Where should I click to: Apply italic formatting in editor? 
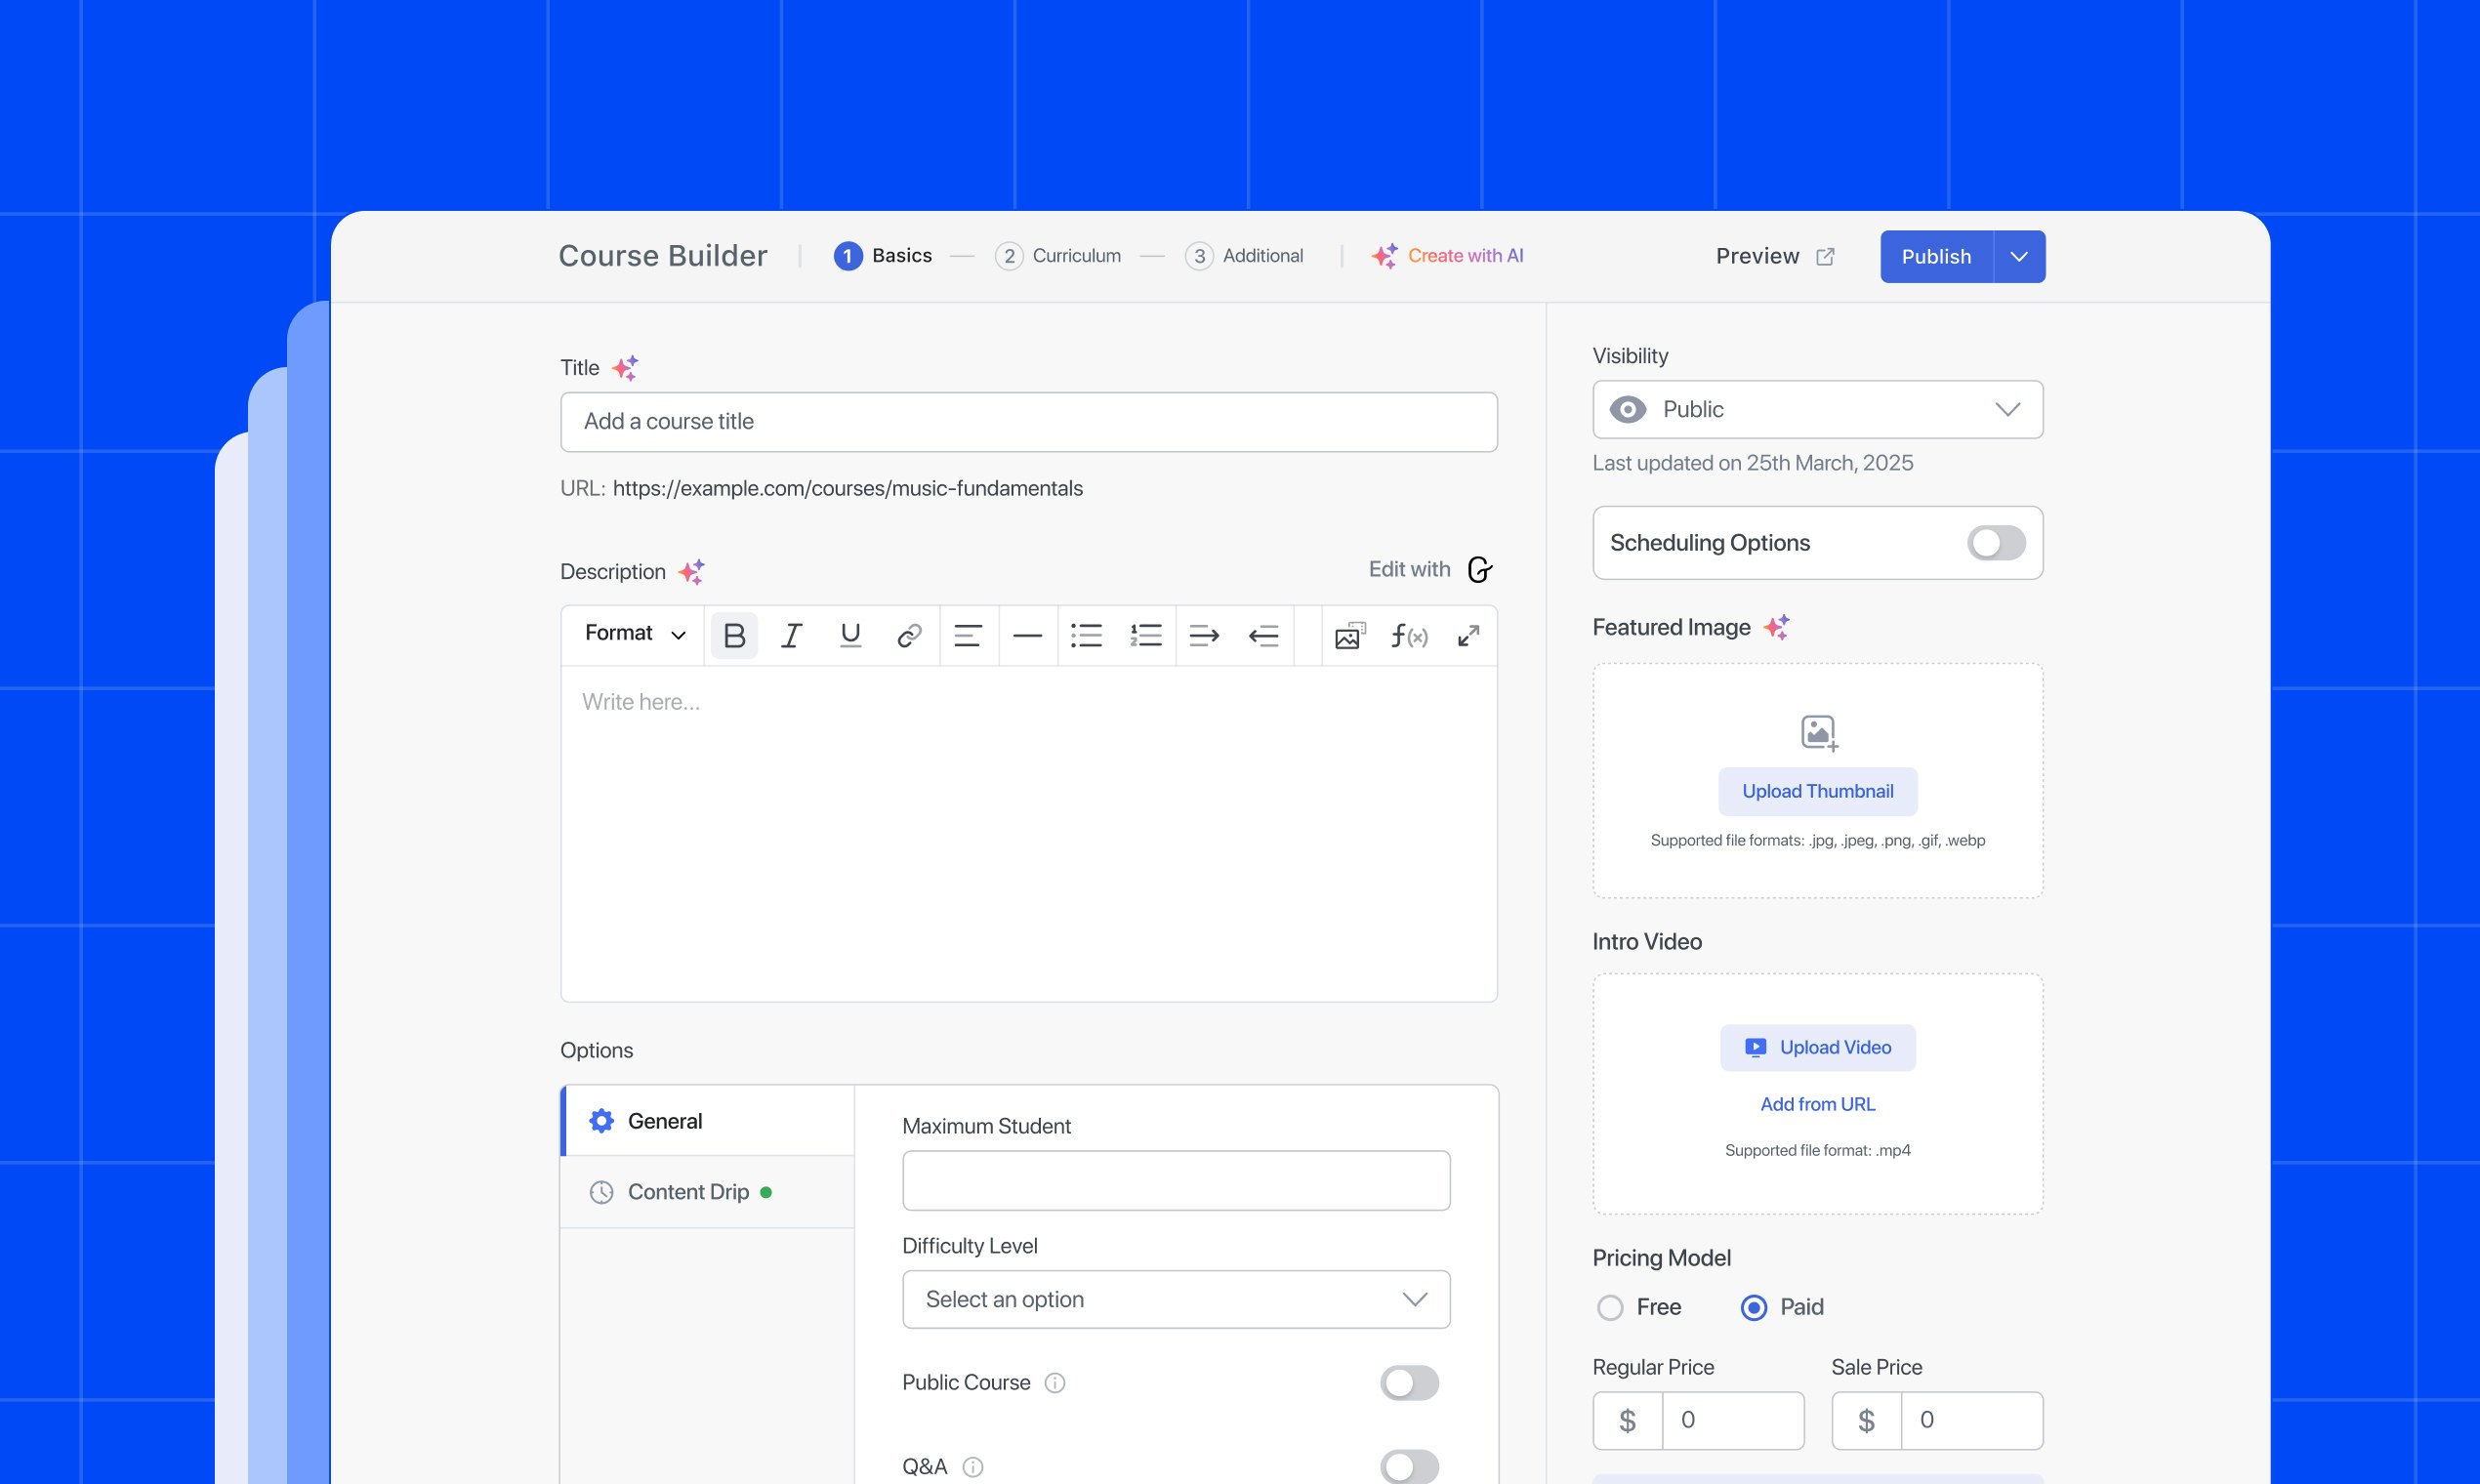point(791,635)
